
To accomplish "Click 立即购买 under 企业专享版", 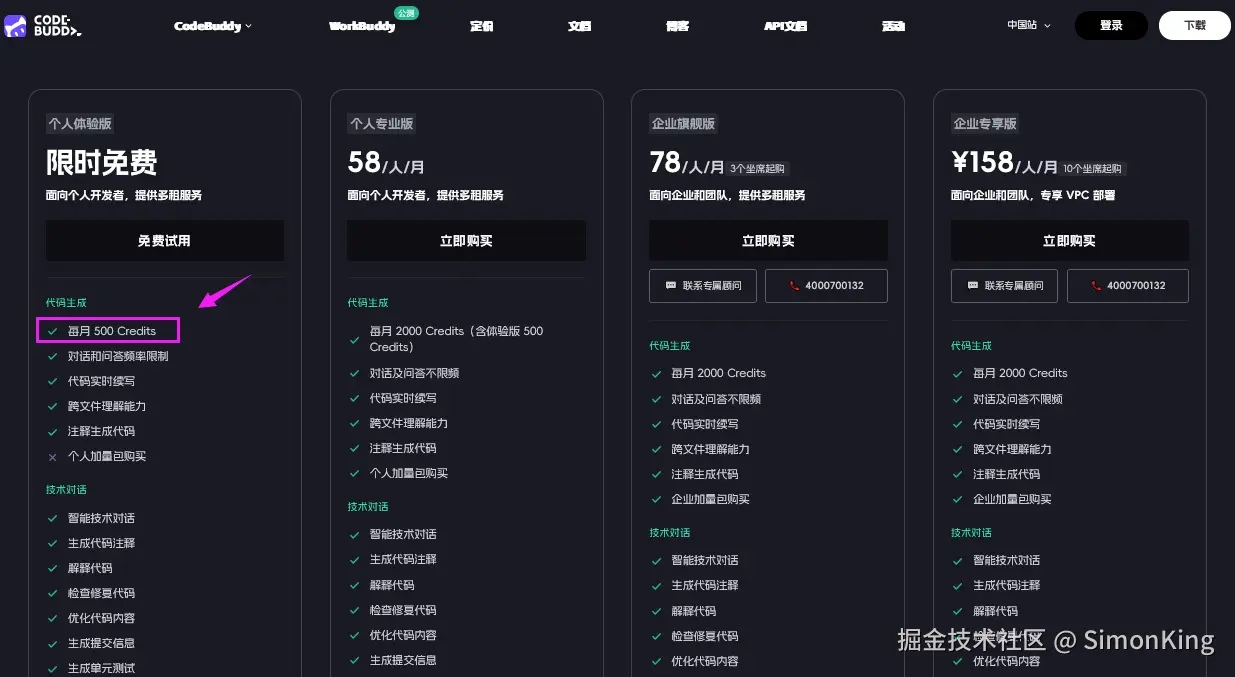I will (1070, 241).
